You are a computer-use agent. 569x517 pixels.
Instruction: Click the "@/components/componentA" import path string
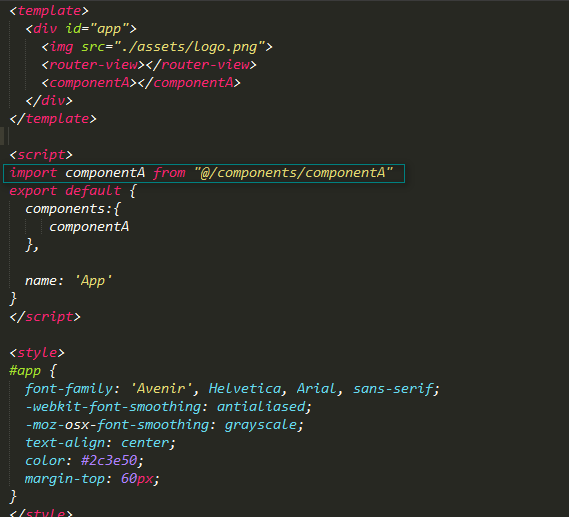click(x=293, y=173)
